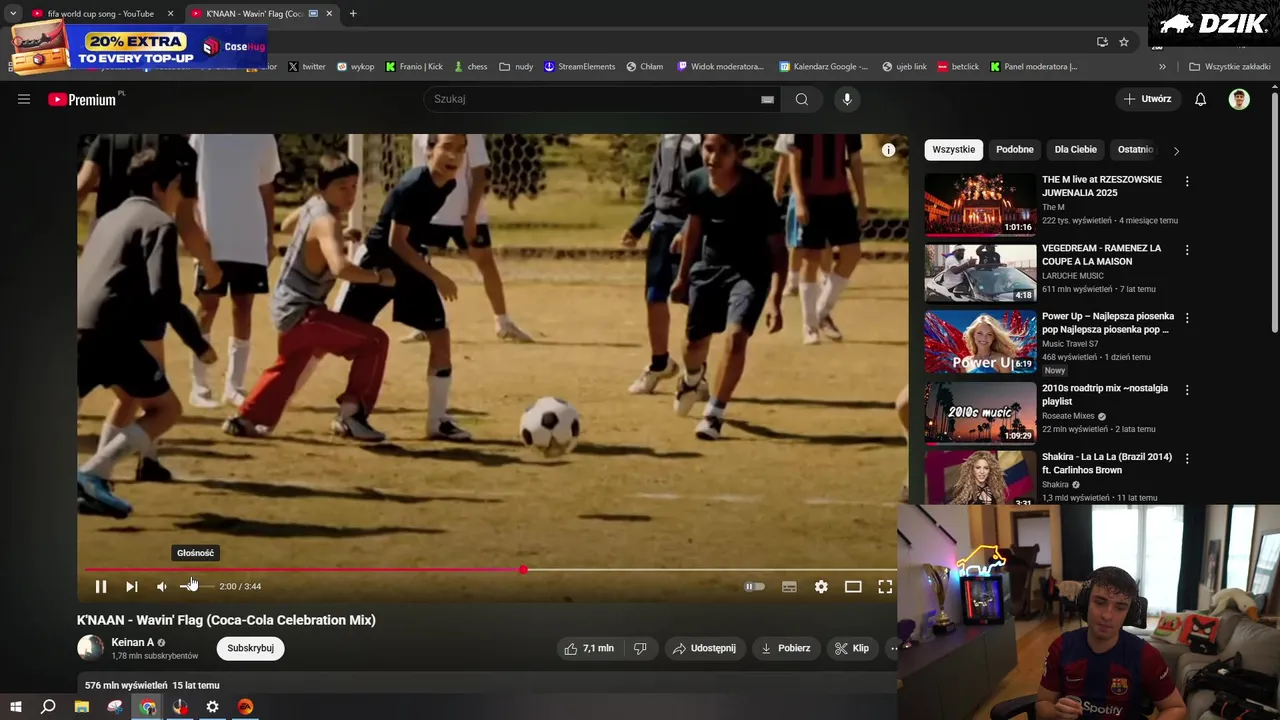This screenshot has width=1280, height=720.
Task: Click the Klip clip button
Action: point(852,648)
